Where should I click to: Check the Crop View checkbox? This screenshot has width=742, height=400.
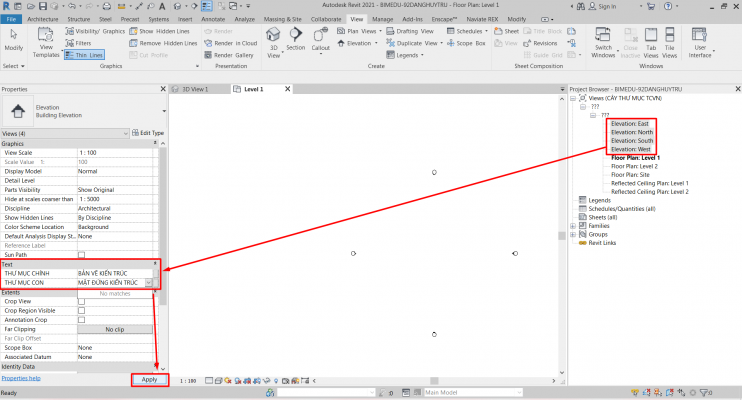[81, 301]
